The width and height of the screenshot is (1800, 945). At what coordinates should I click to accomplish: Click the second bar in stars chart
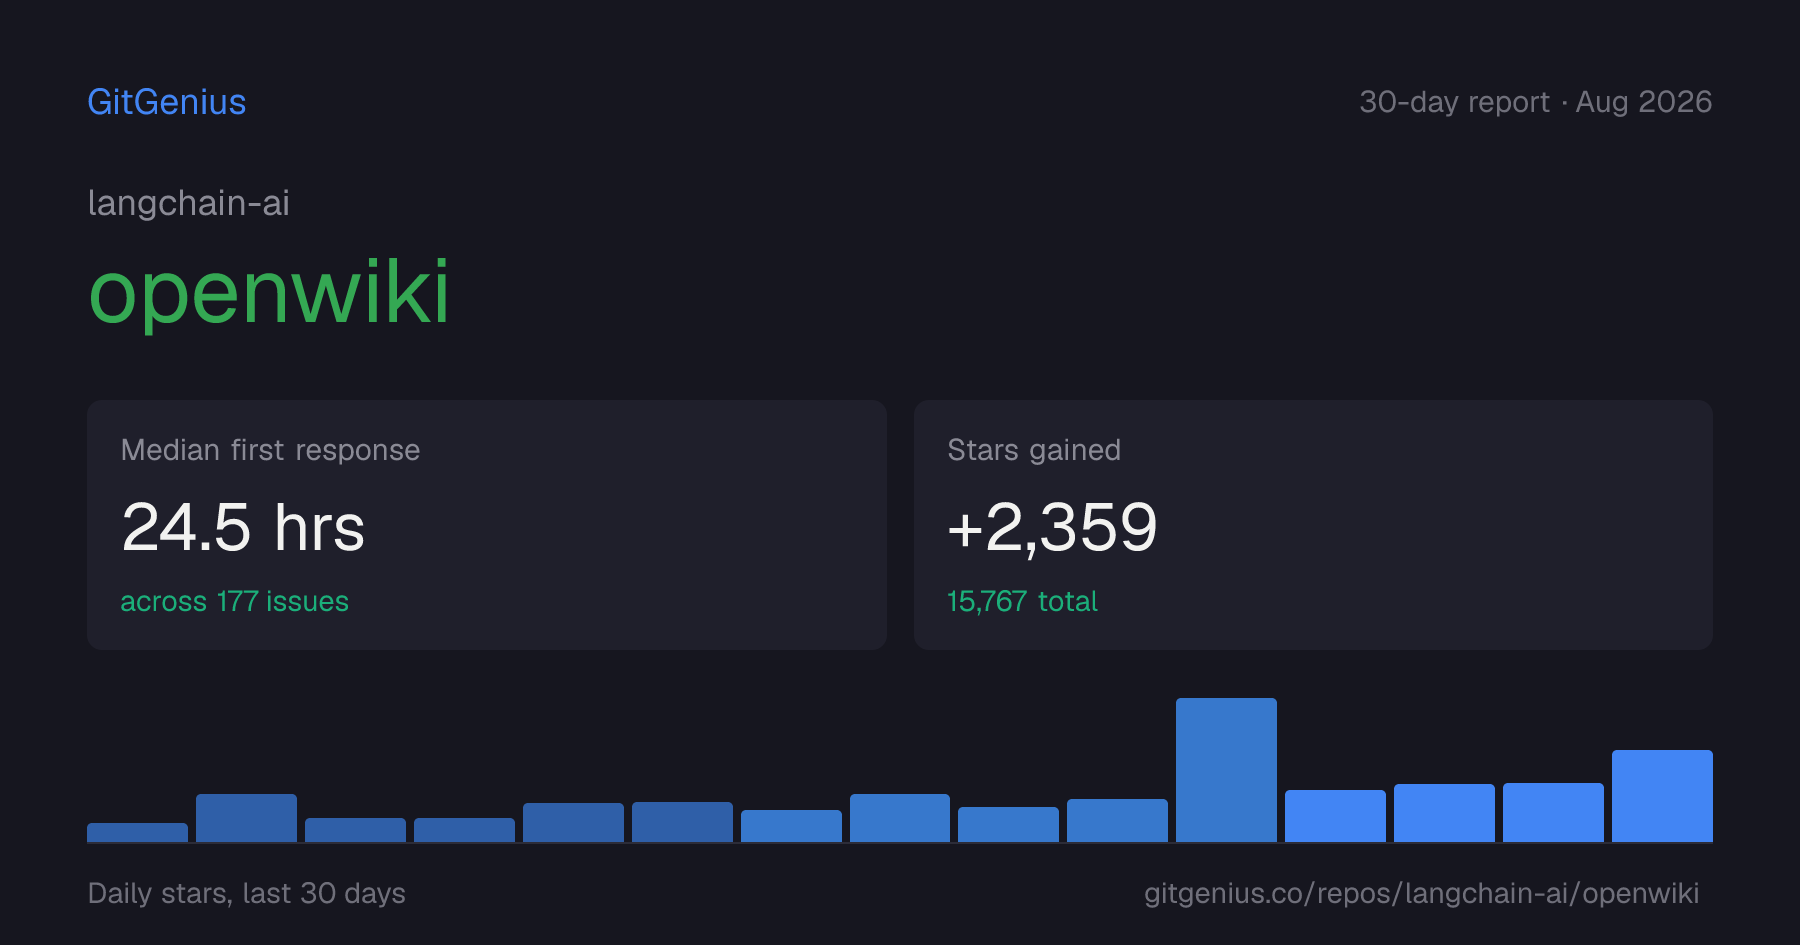[246, 818]
